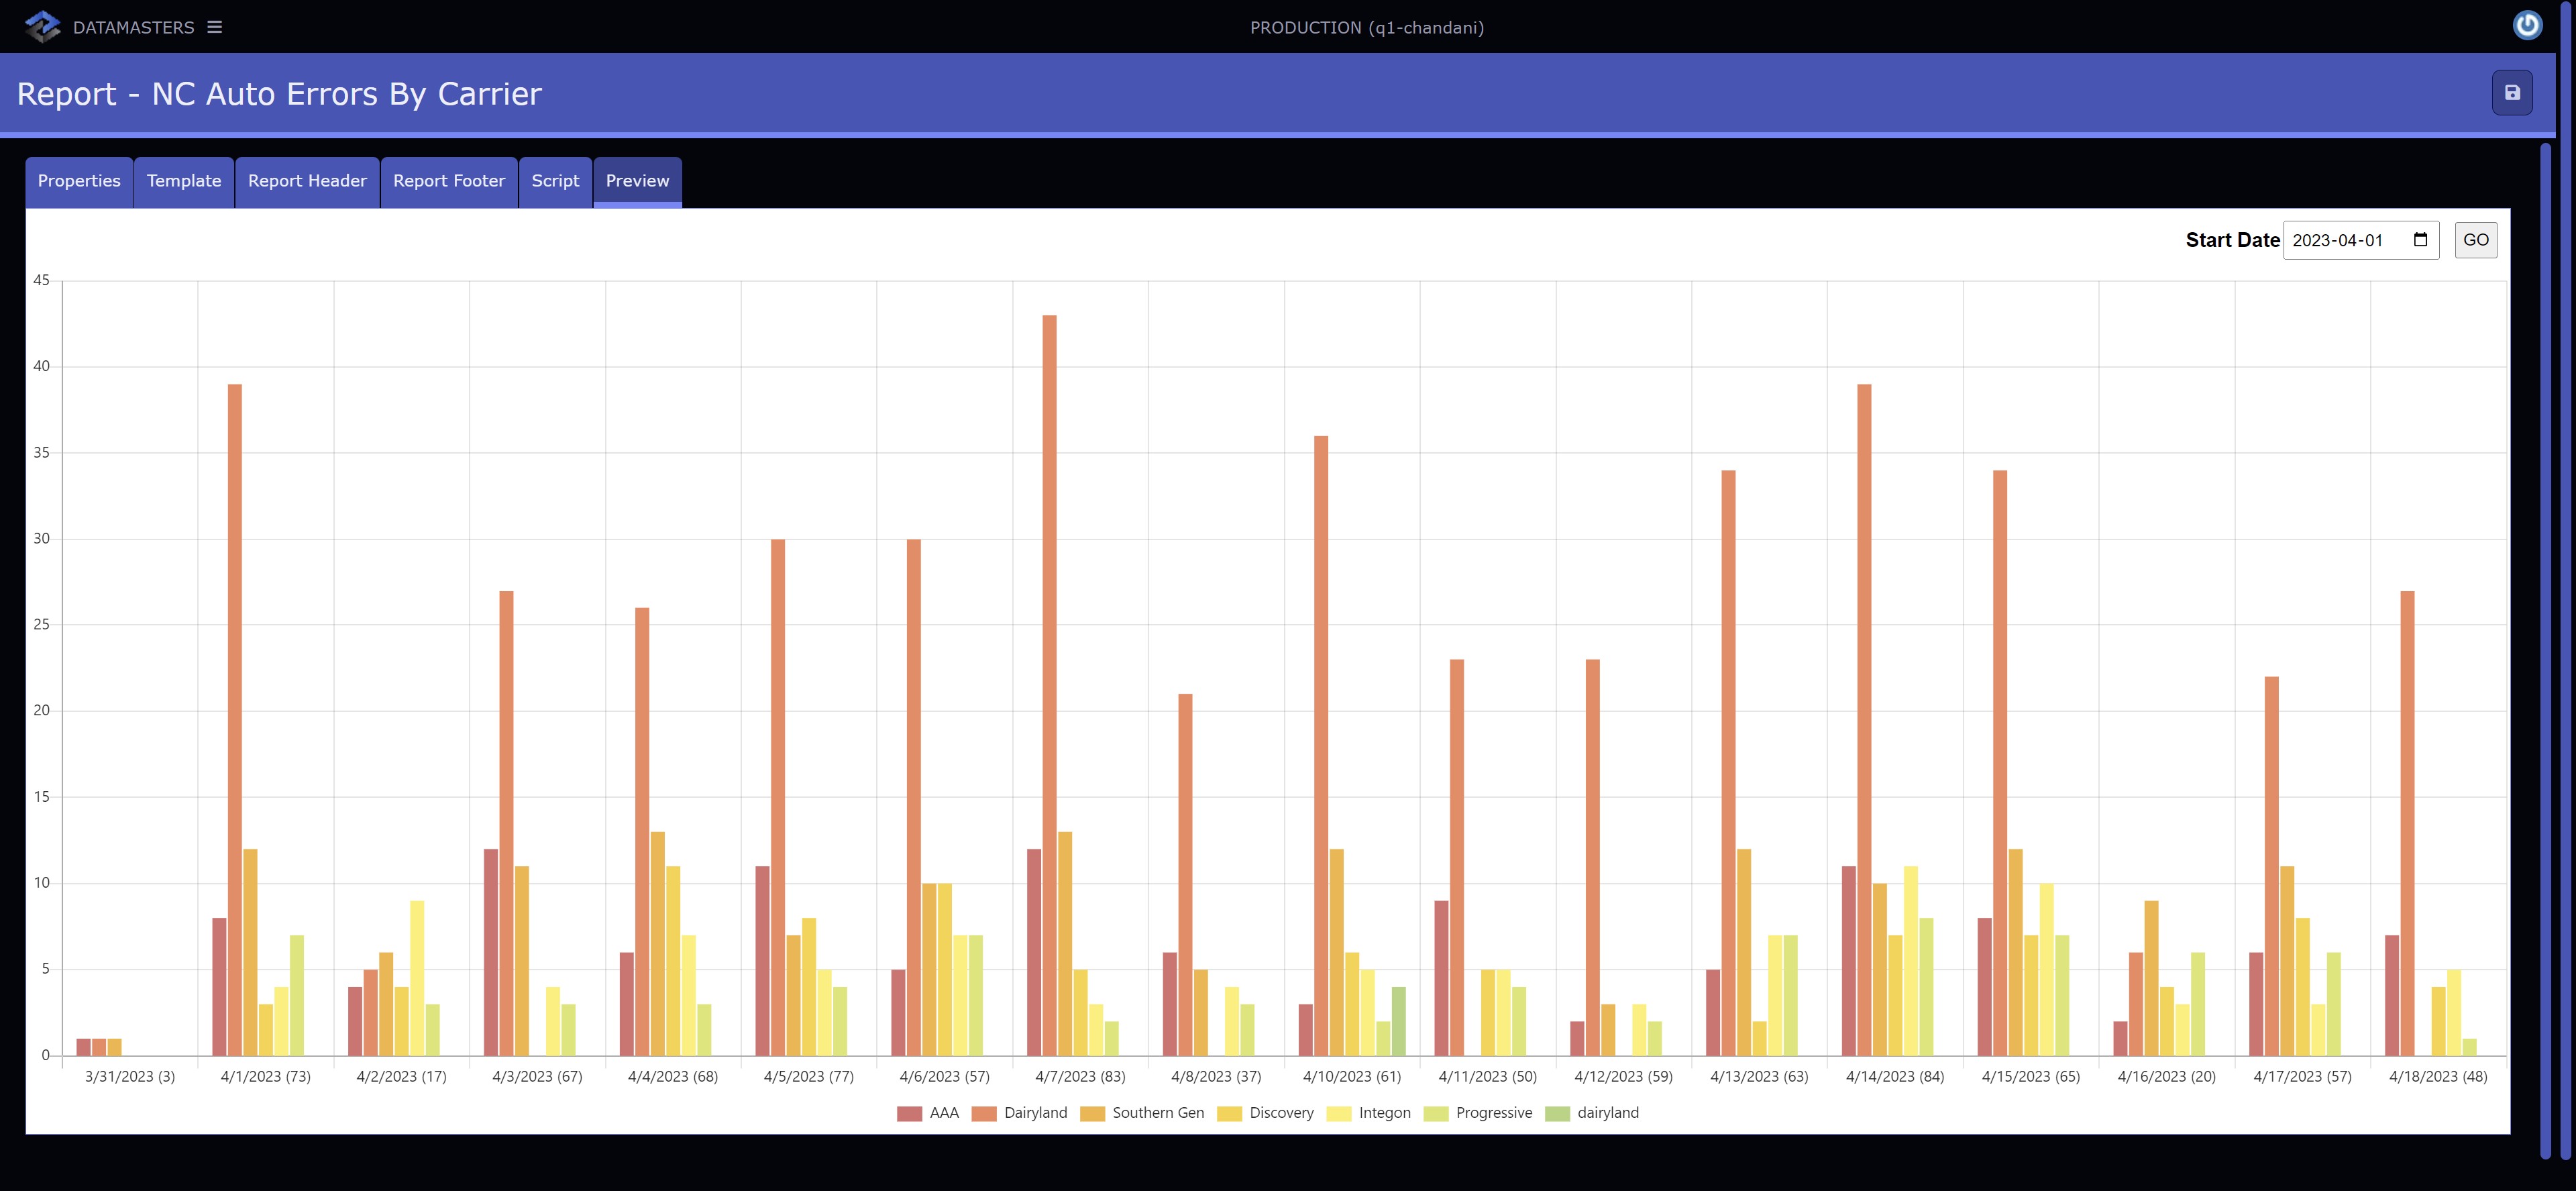This screenshot has height=1191, width=2576.
Task: Open the Template tab
Action: [184, 181]
